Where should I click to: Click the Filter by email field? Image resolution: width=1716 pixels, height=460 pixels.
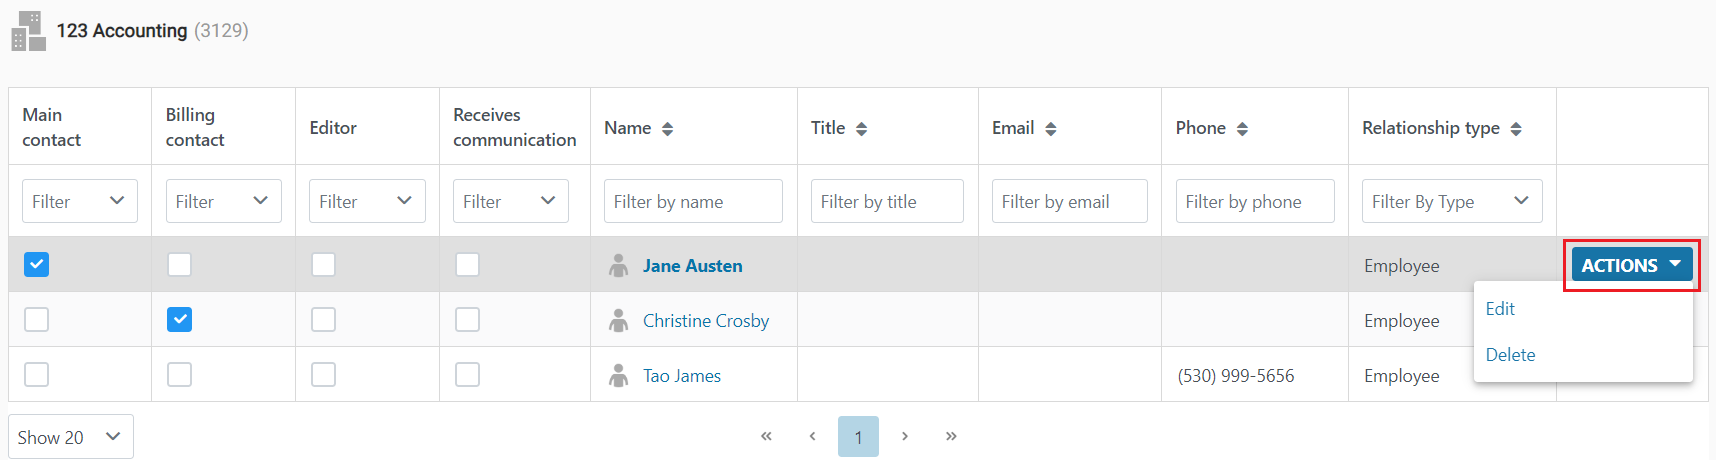click(1069, 201)
